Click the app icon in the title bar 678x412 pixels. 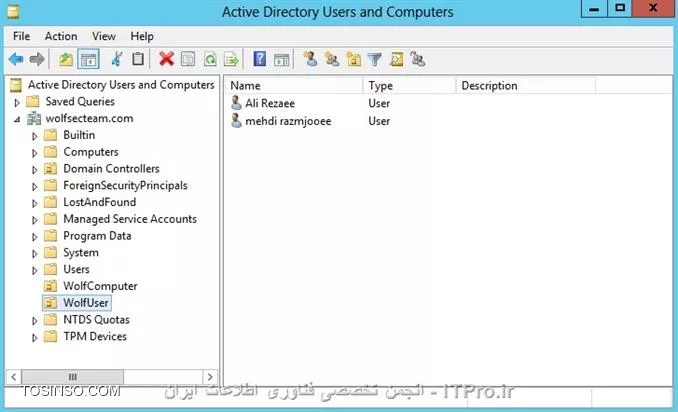[x=13, y=11]
